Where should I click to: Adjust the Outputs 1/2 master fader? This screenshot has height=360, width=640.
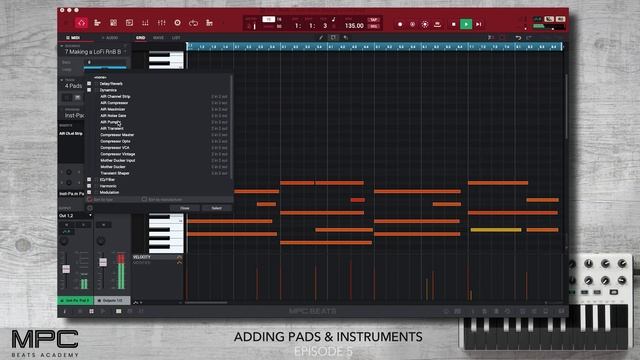[x=103, y=262]
